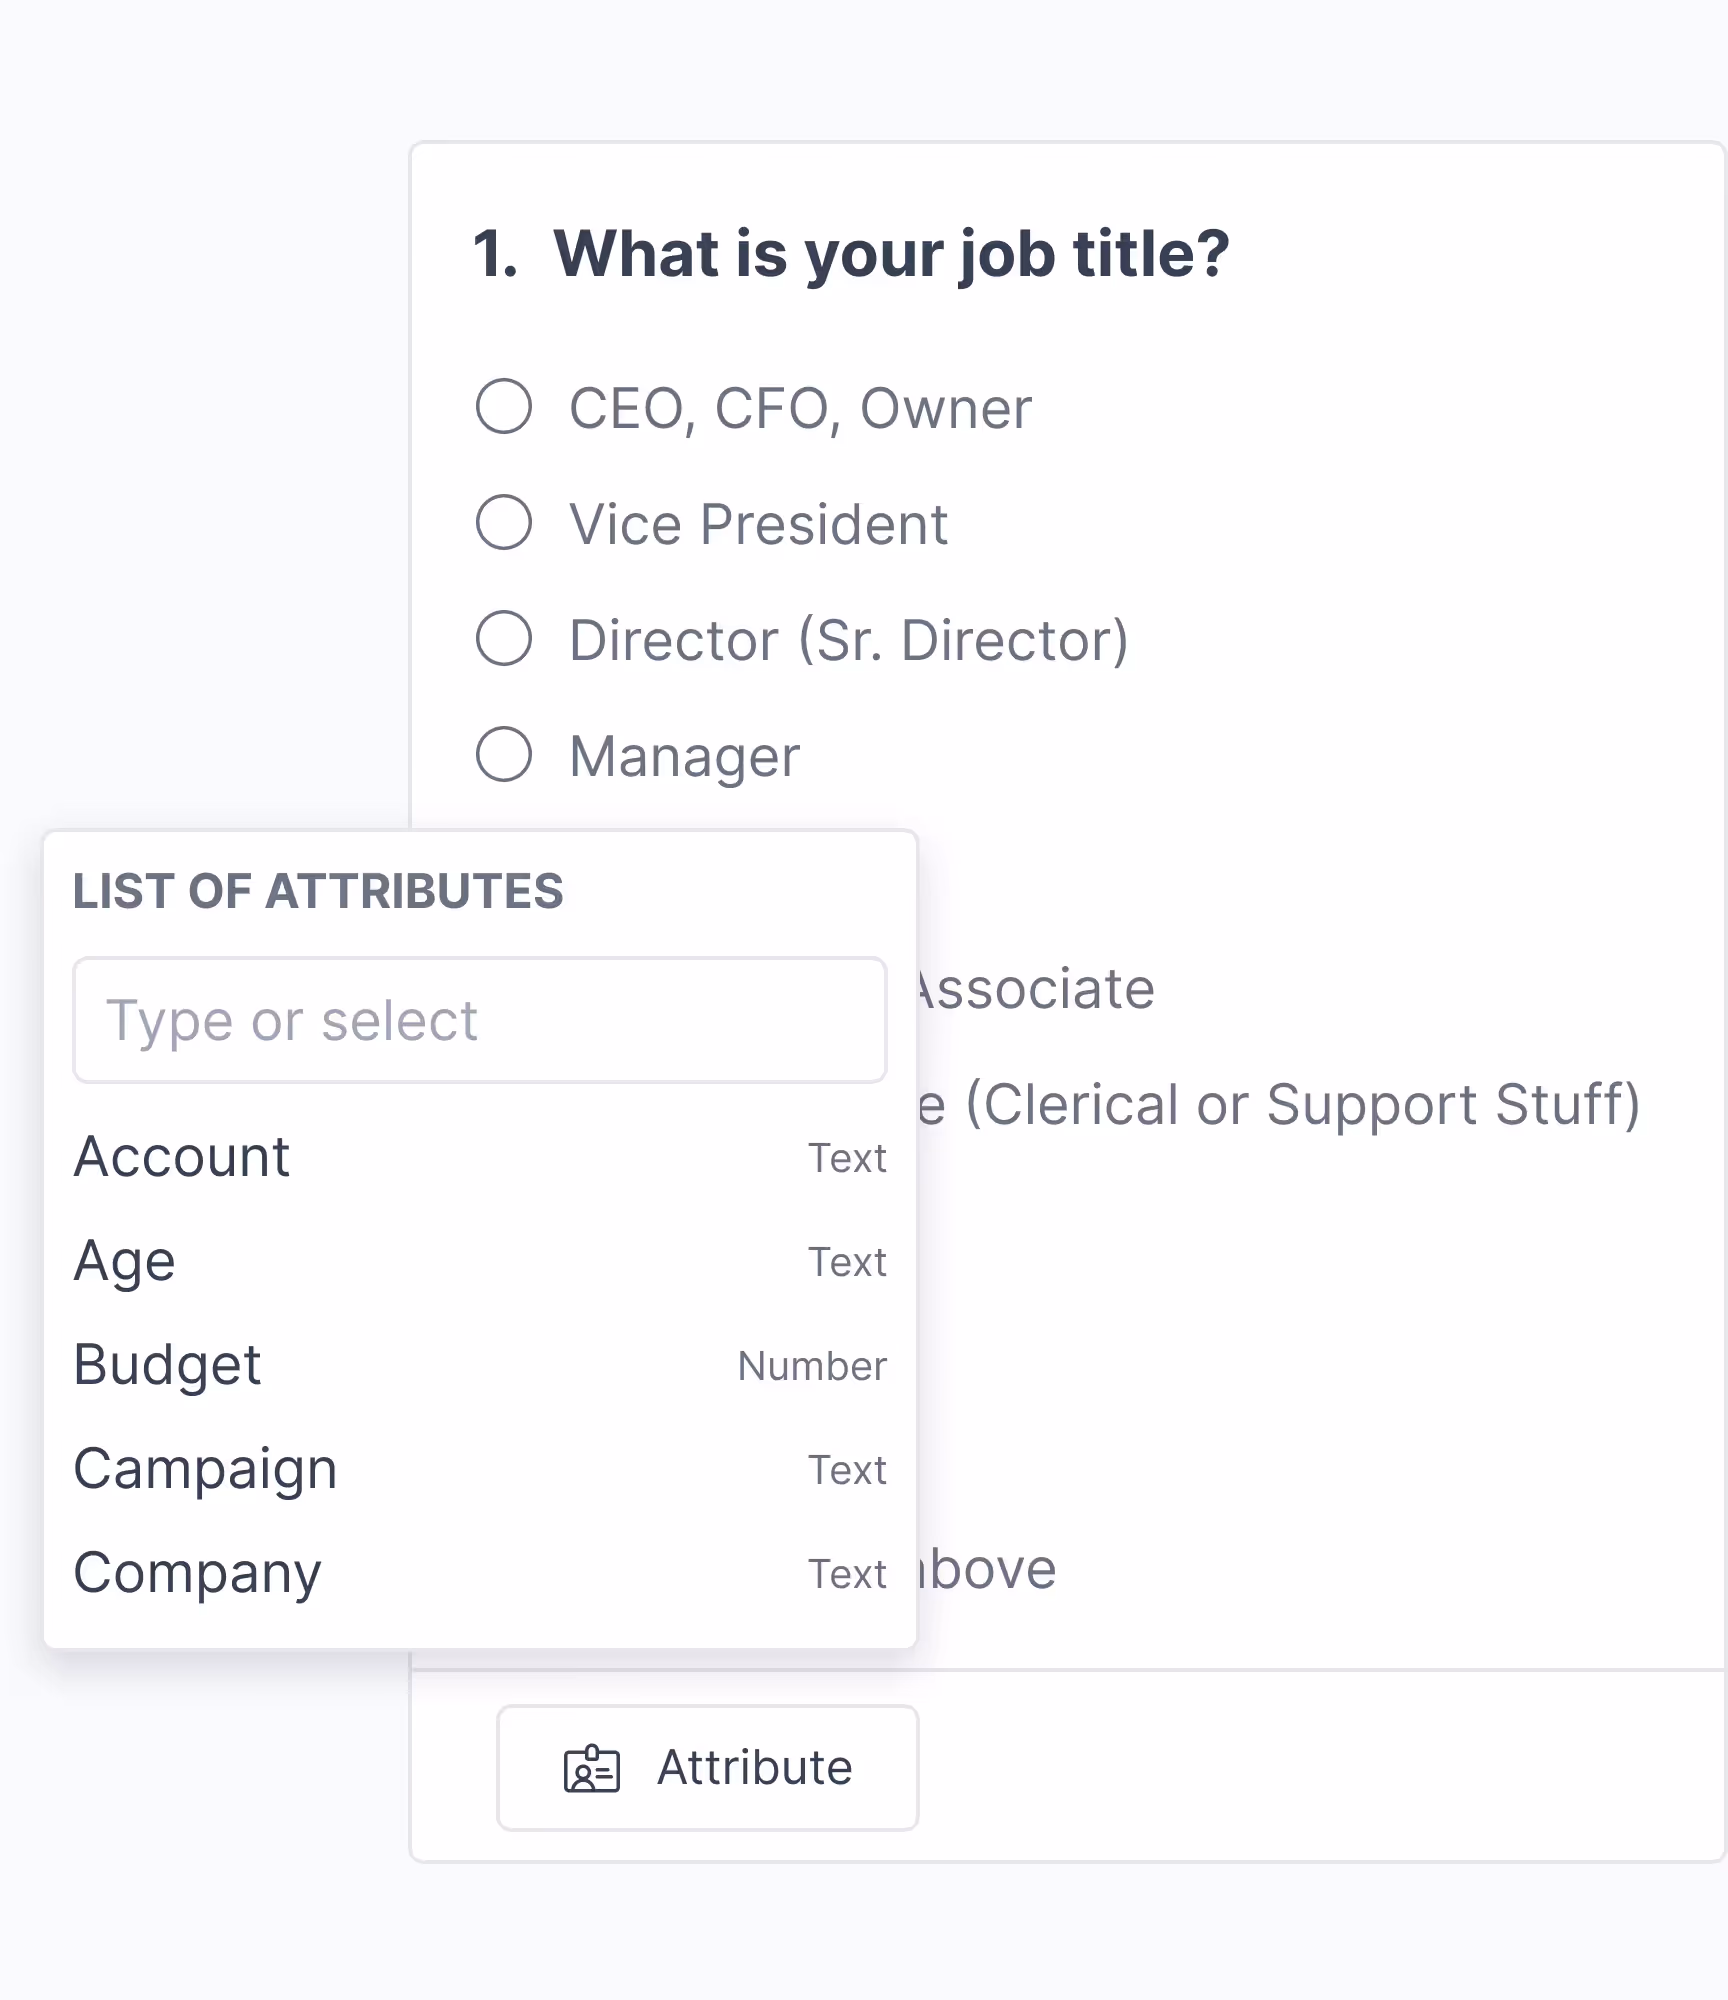1728x2000 pixels.
Task: Click the Vice President label text
Action: point(758,524)
